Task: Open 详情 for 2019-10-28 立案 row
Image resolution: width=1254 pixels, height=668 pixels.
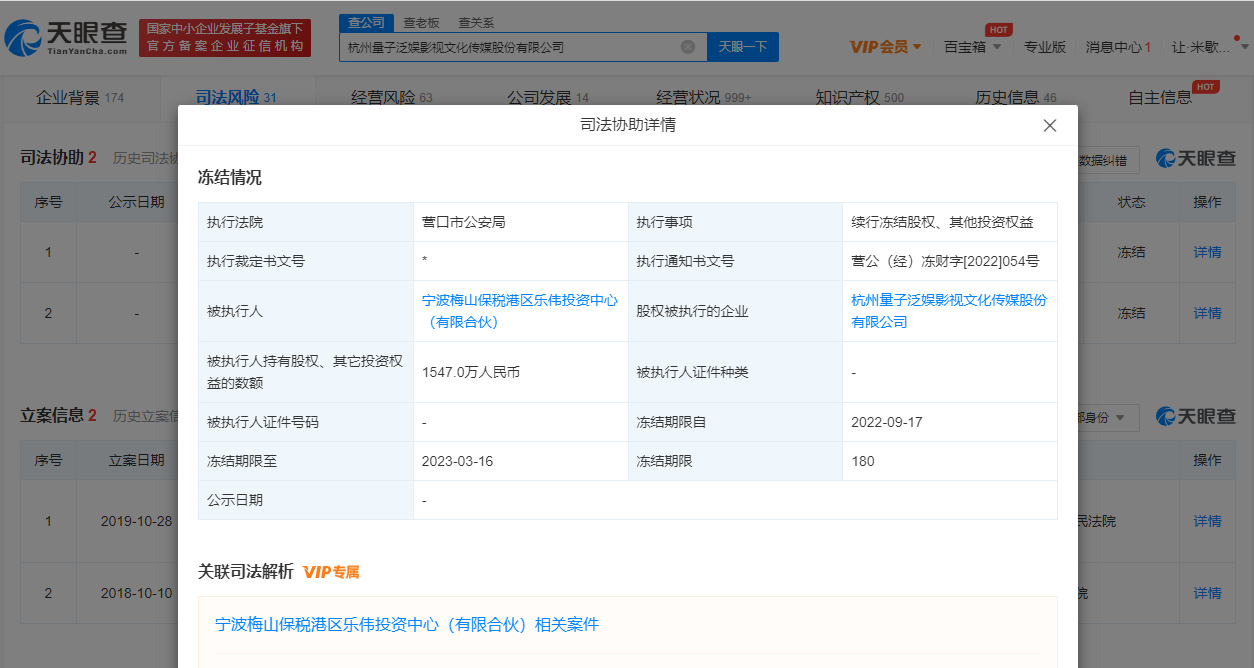Action: (x=1207, y=521)
